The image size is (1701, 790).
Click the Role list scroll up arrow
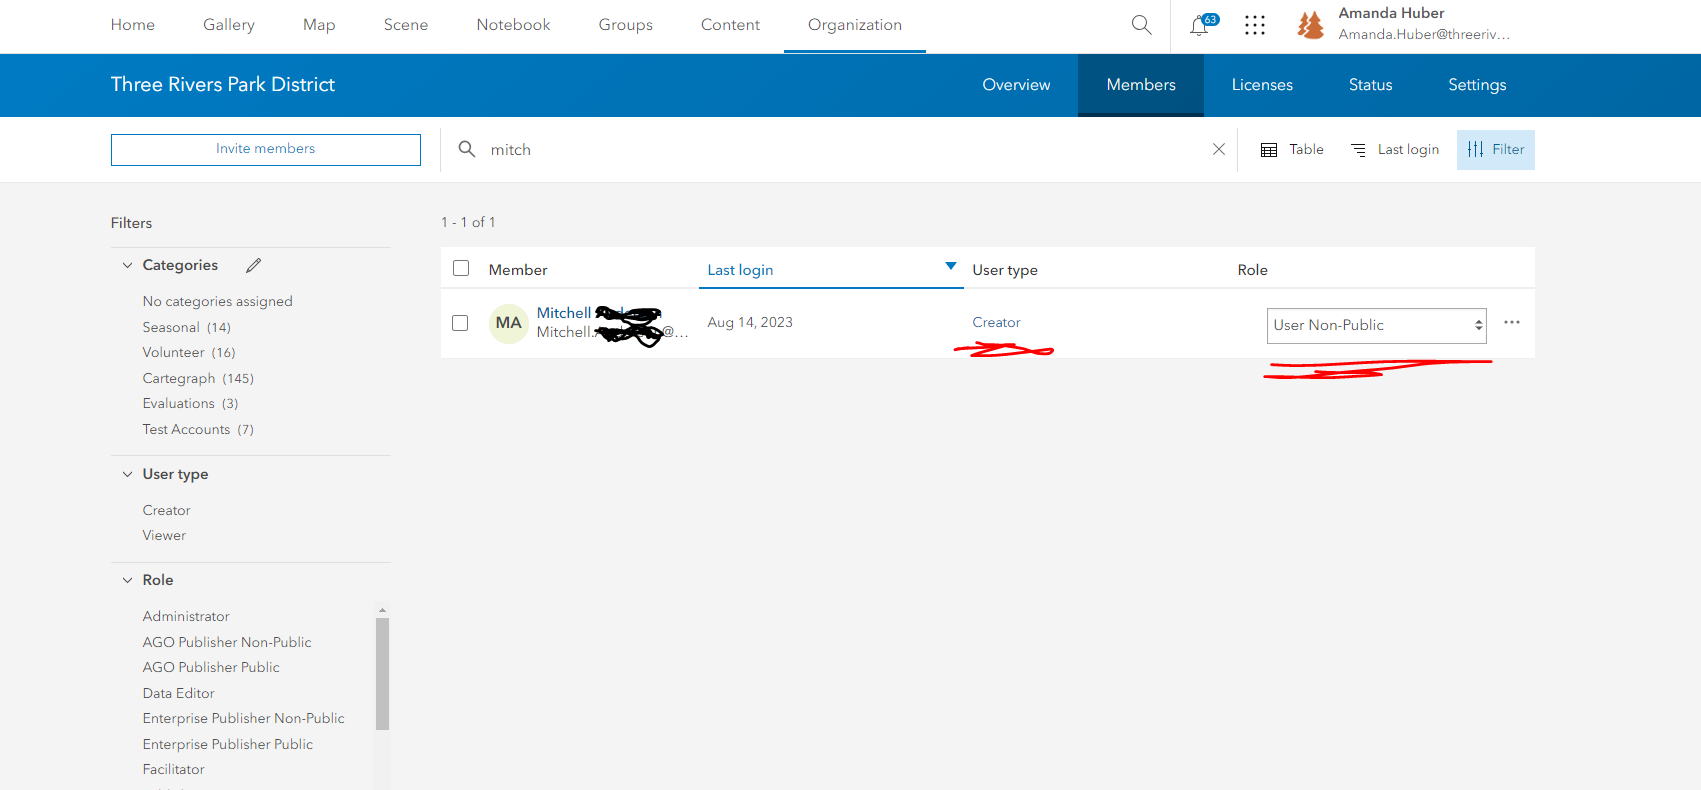(x=382, y=610)
